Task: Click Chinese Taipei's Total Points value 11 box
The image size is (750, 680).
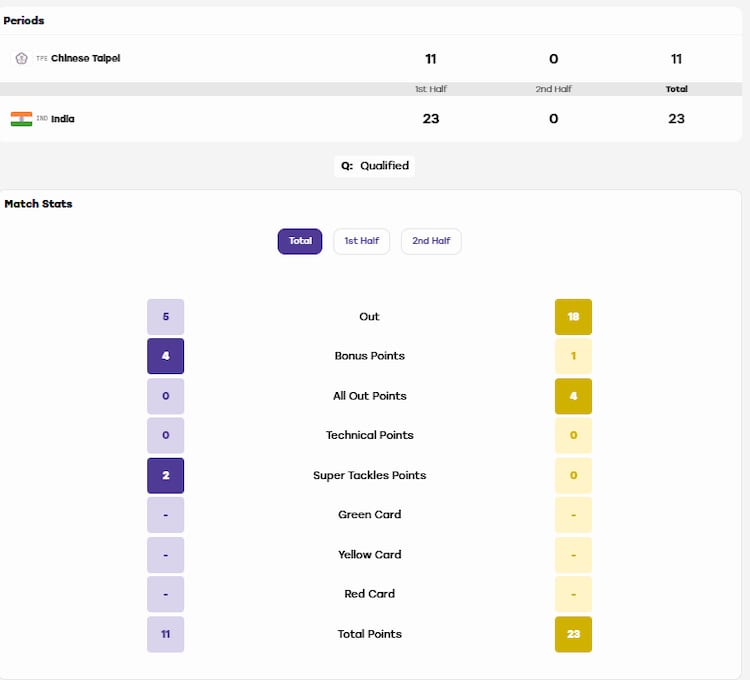Action: click(x=165, y=634)
